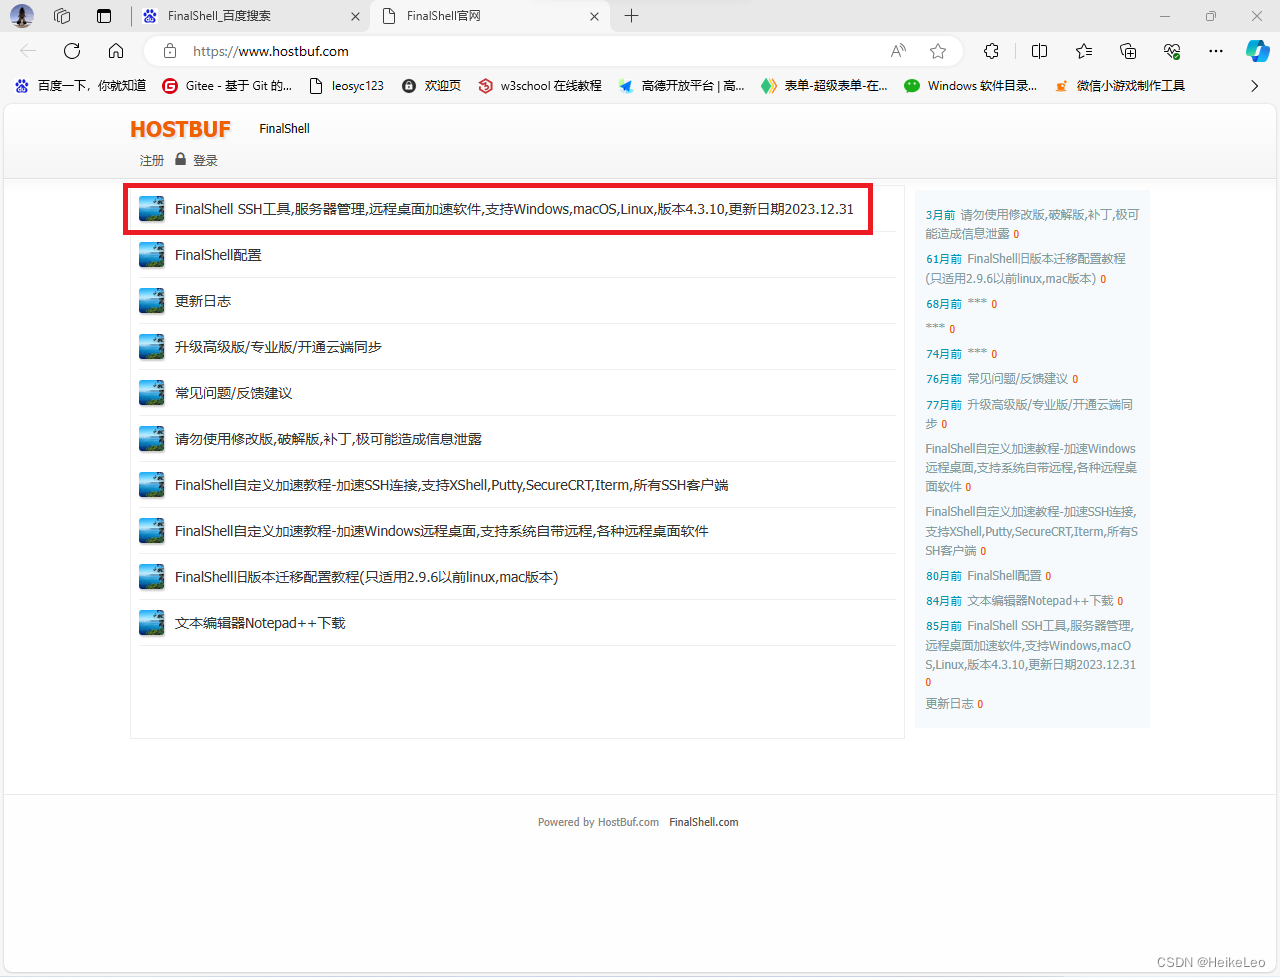Open 文本编辑器Notepad++下载 post
Screen dimensions: 1280x977
coord(260,623)
